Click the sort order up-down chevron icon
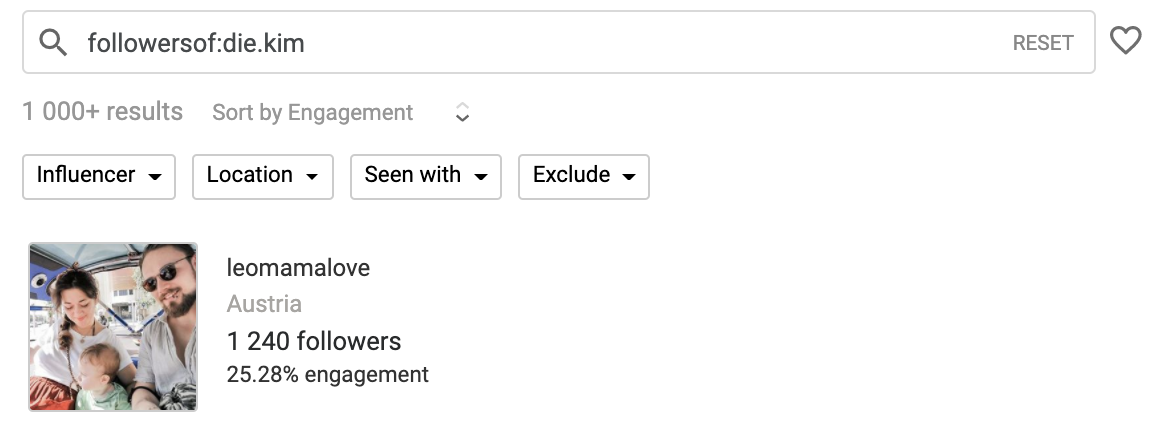The width and height of the screenshot is (1162, 426). tap(462, 113)
